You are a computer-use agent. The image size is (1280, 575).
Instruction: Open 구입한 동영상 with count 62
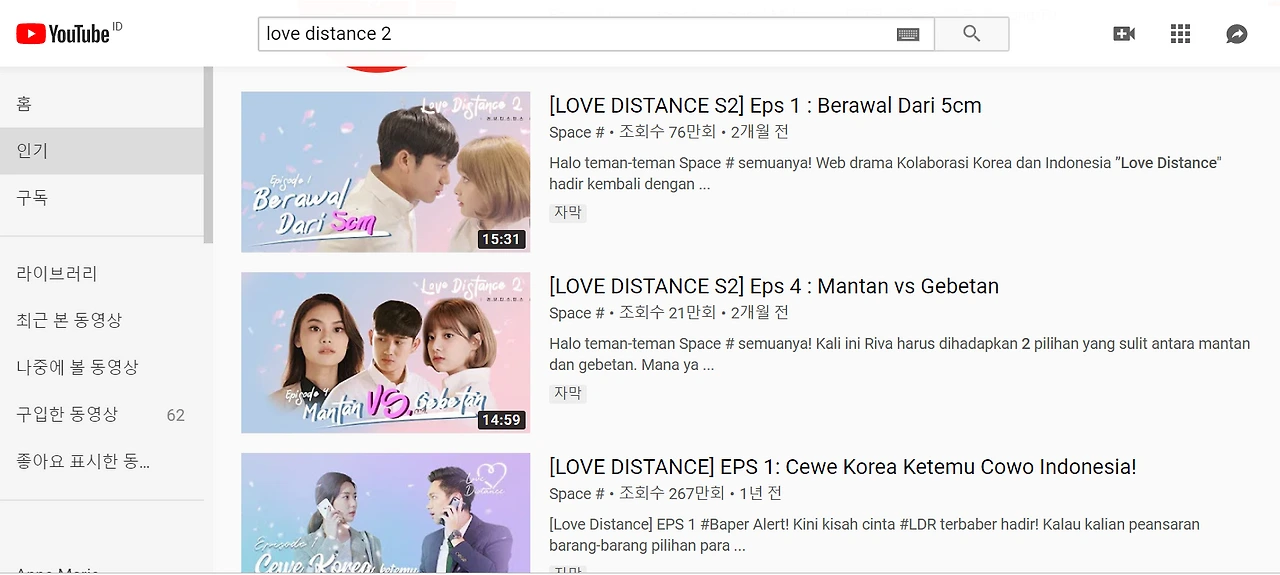[102, 414]
